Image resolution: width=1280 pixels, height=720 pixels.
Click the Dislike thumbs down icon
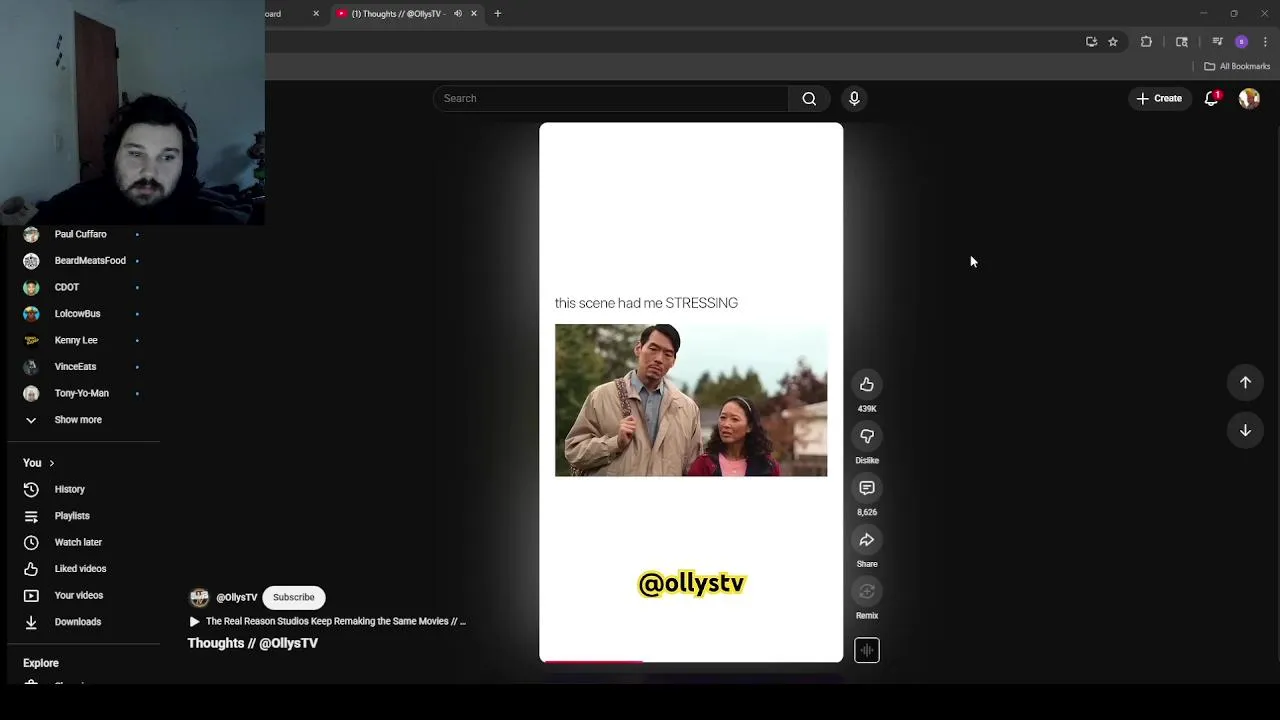867,437
